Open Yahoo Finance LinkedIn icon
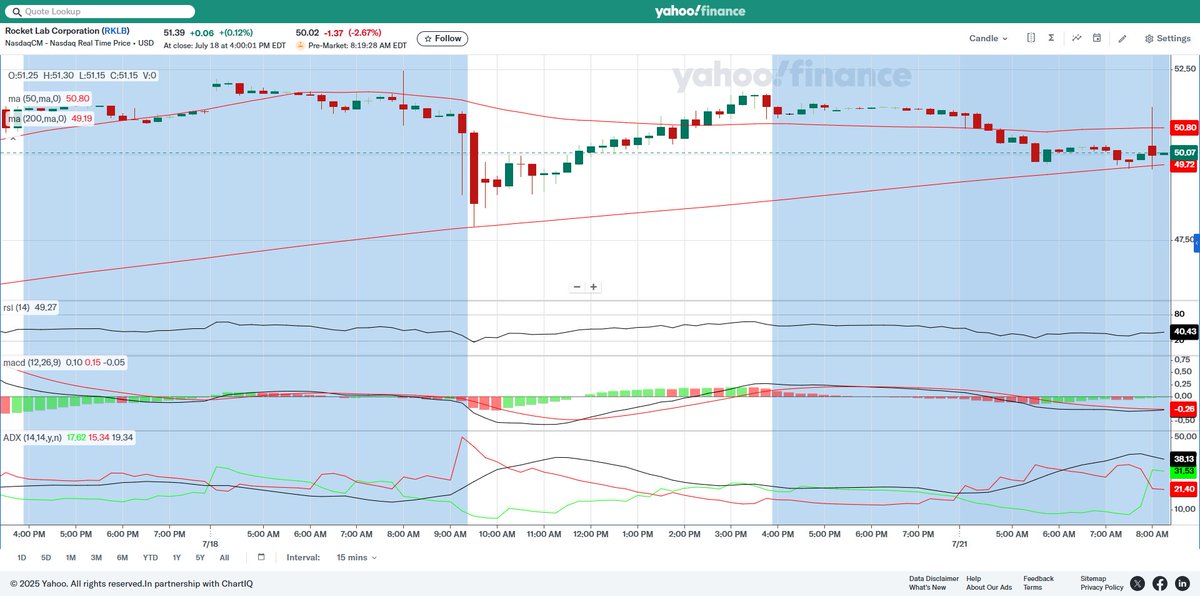 pyautogui.click(x=1182, y=583)
